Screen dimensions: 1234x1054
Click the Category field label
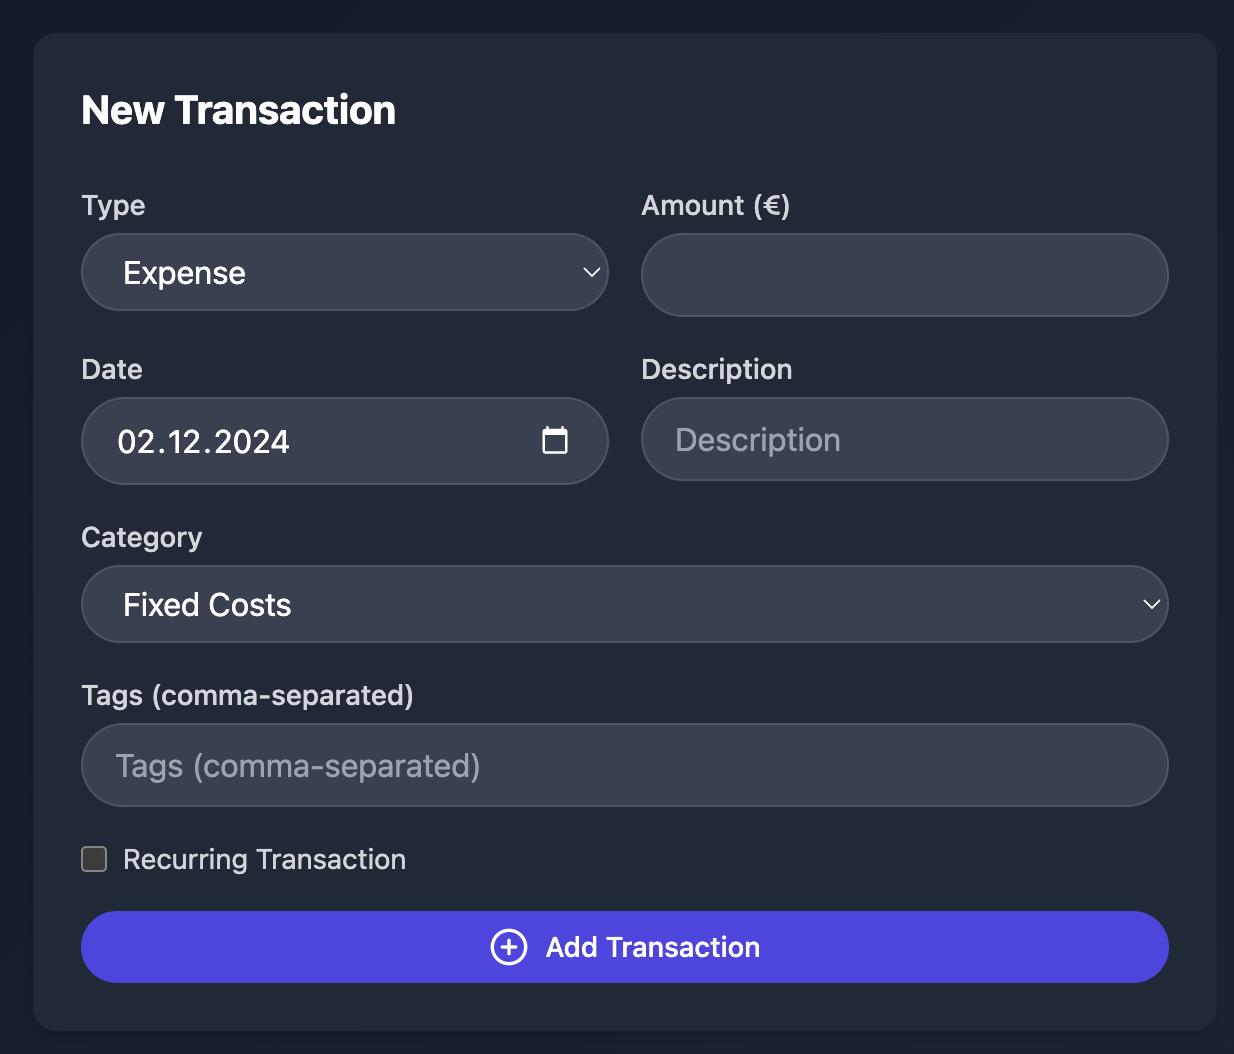pyautogui.click(x=142, y=538)
